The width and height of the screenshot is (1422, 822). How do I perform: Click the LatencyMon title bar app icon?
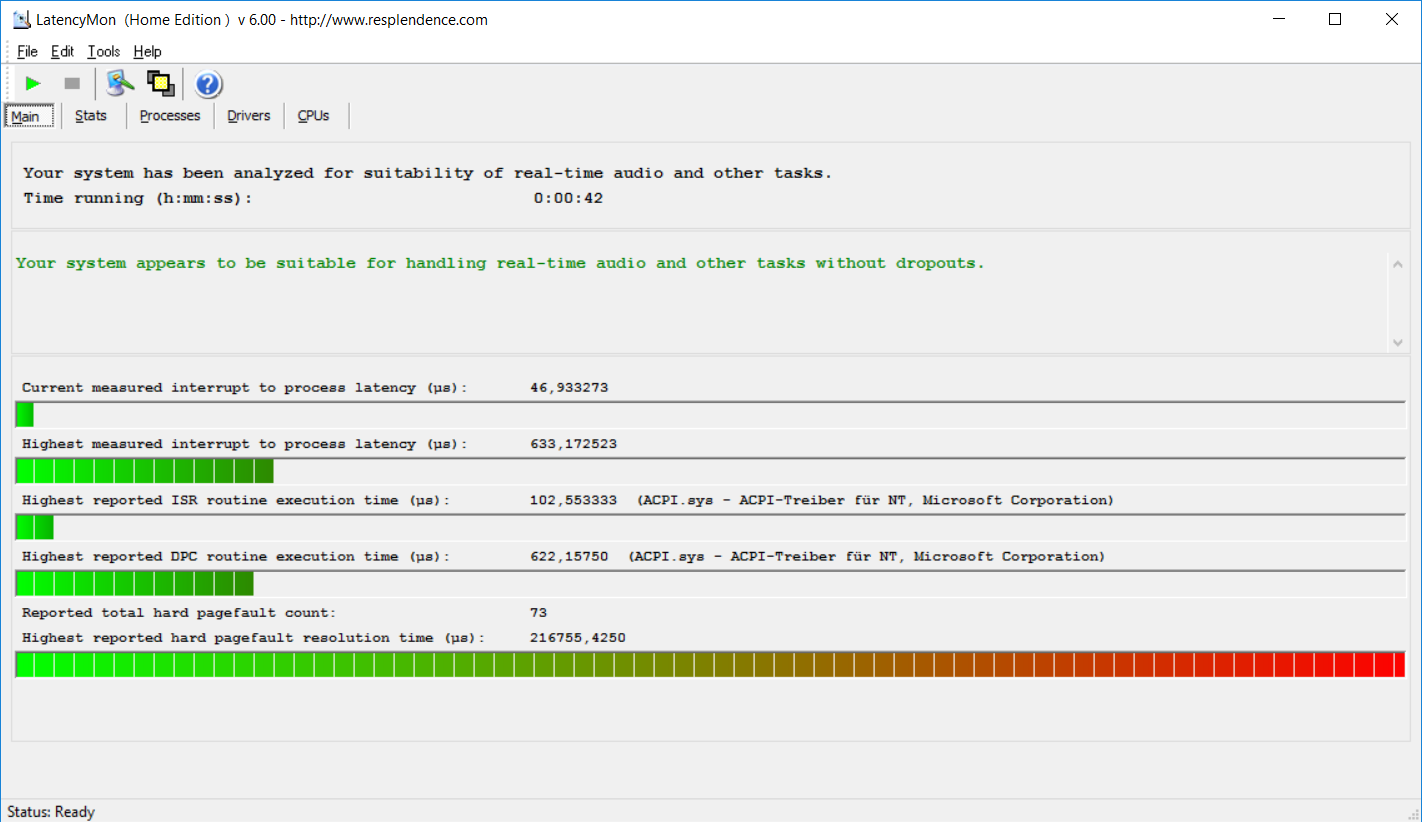click(x=19, y=19)
